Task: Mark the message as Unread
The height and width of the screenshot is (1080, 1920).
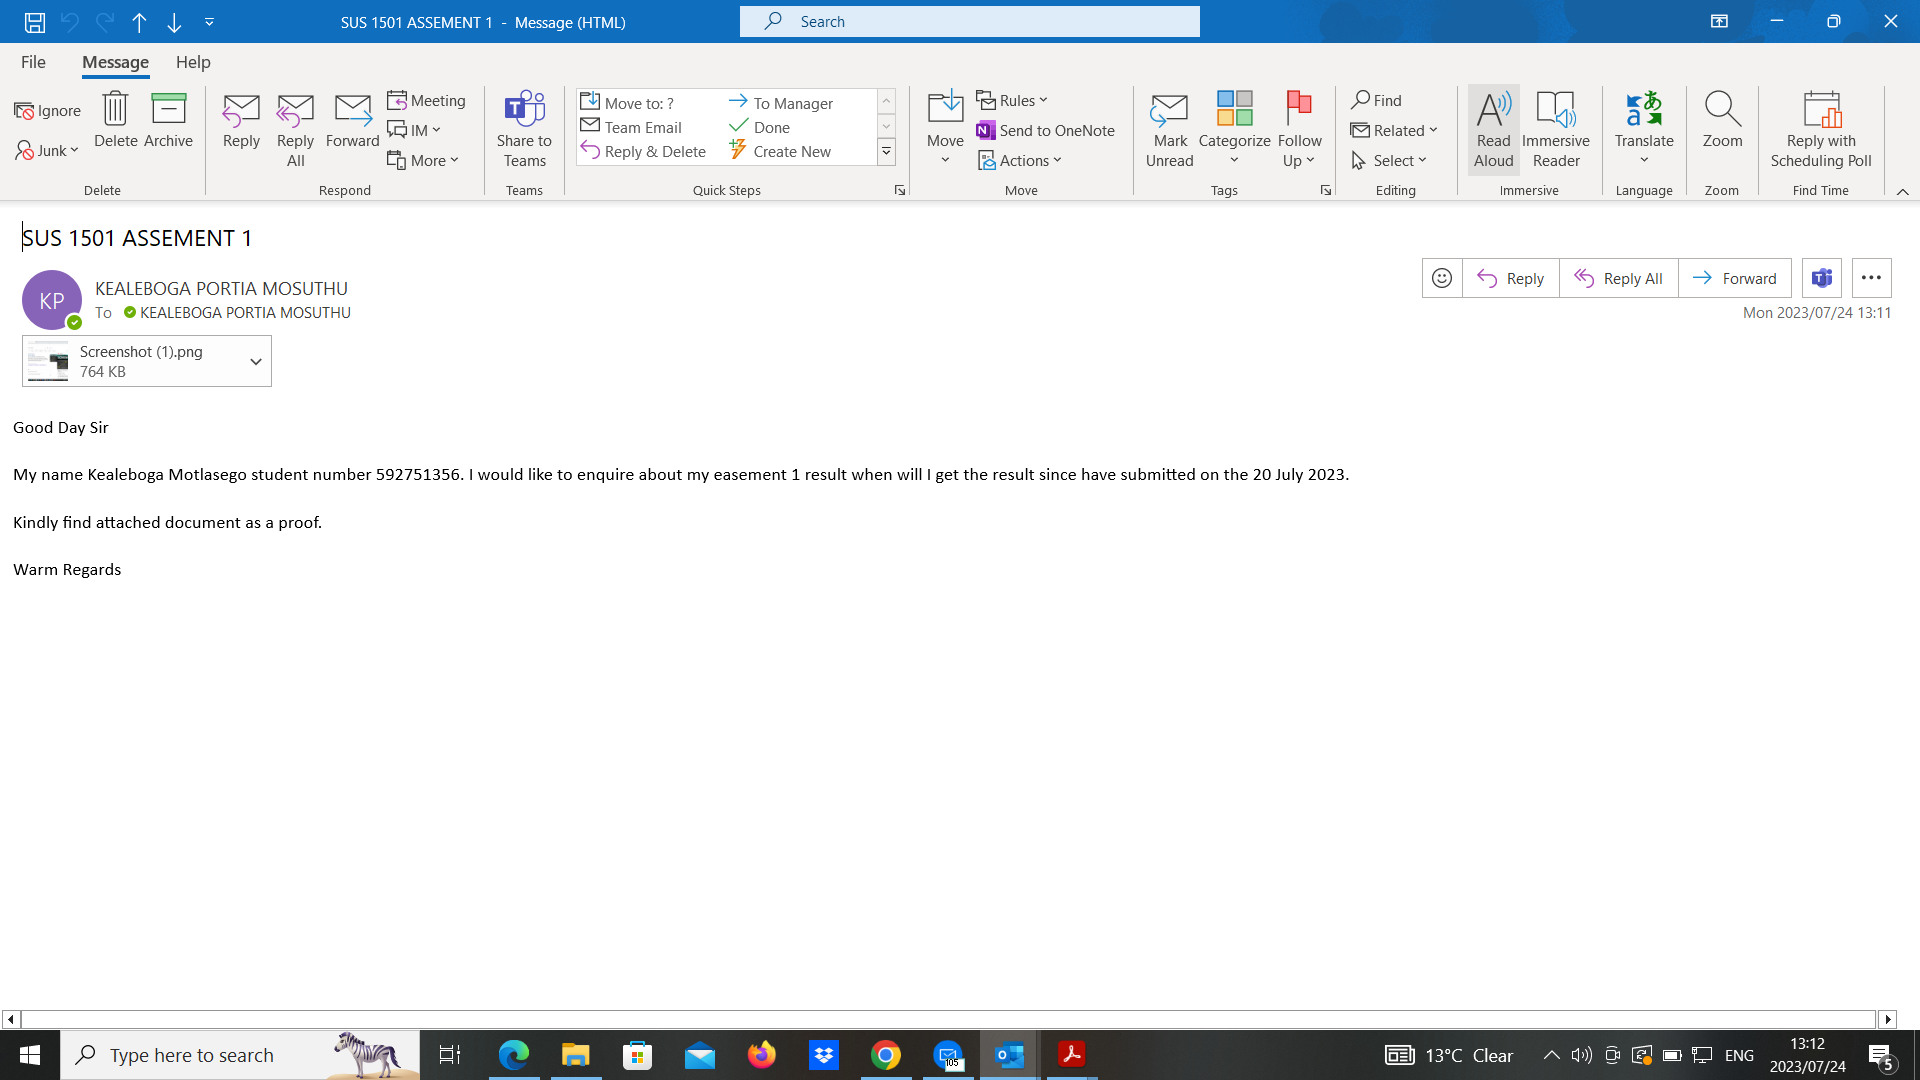Action: tap(1169, 128)
